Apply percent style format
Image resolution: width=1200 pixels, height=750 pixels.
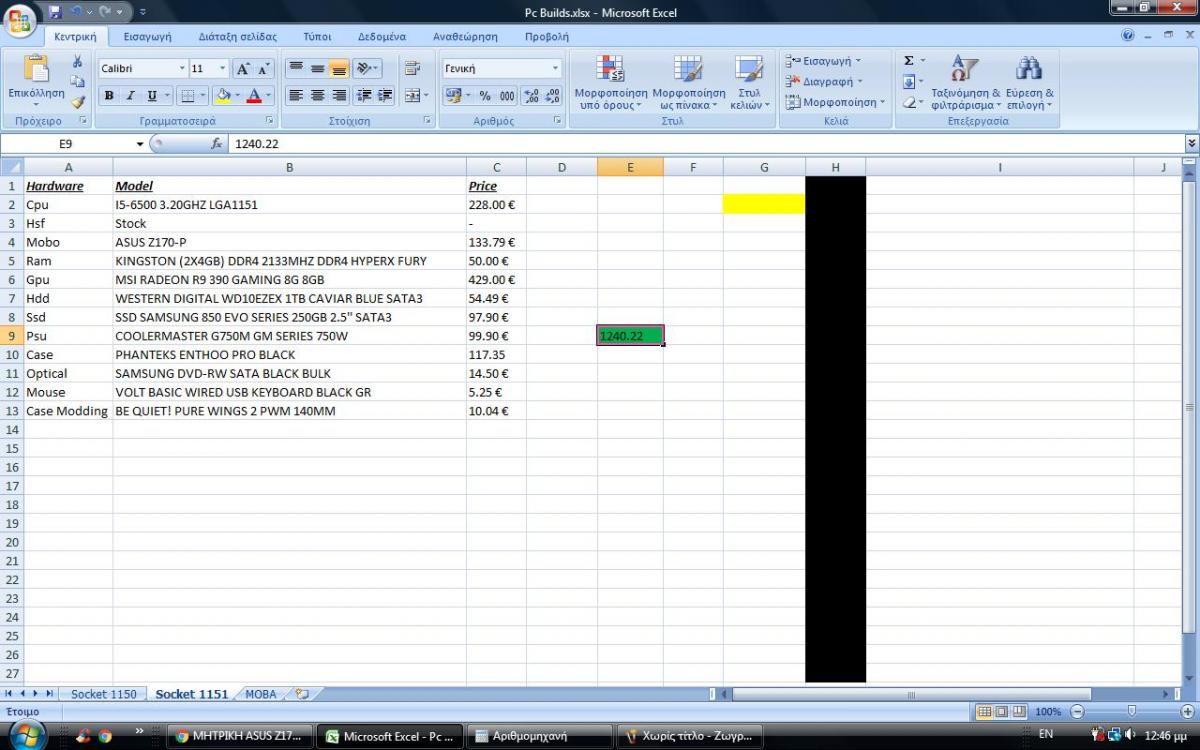coord(485,96)
